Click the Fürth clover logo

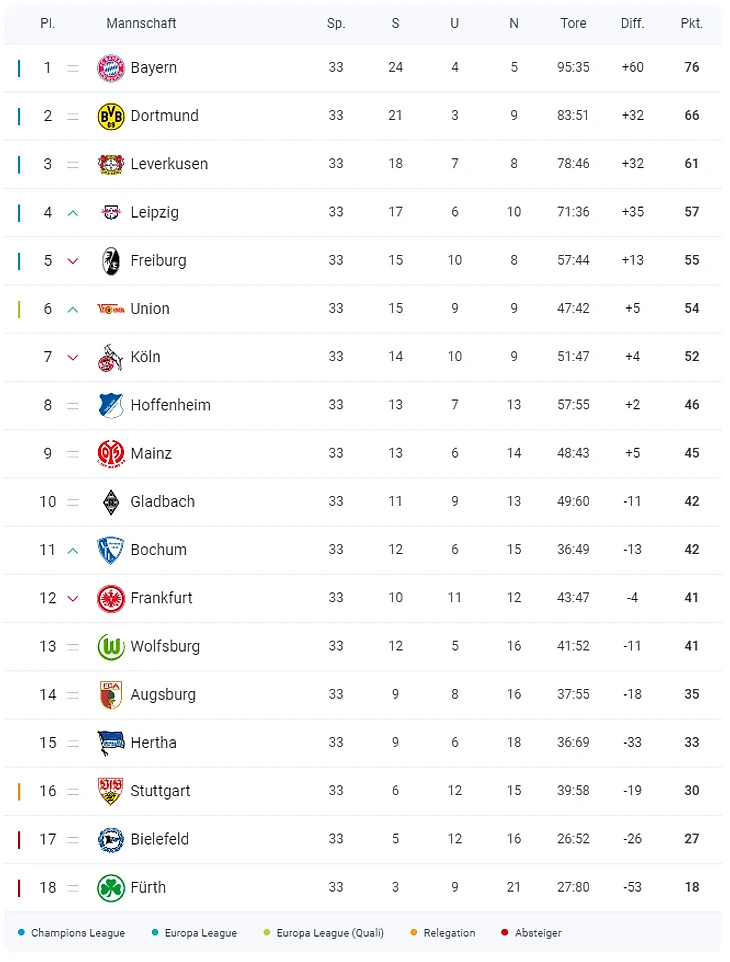point(110,888)
